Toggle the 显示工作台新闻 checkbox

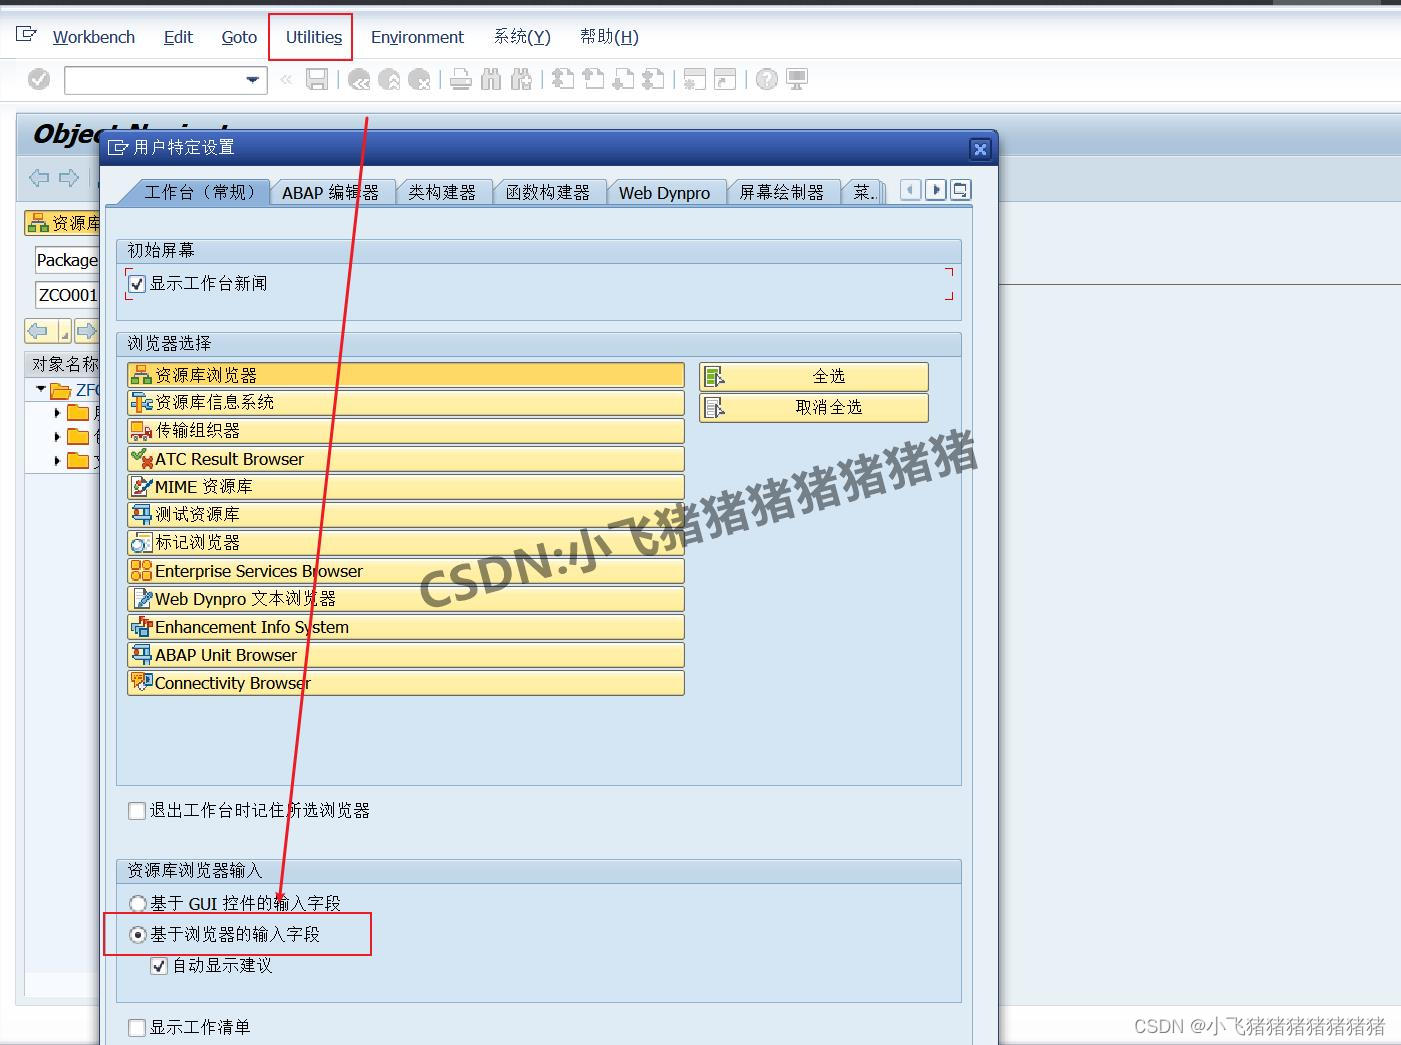coord(138,284)
